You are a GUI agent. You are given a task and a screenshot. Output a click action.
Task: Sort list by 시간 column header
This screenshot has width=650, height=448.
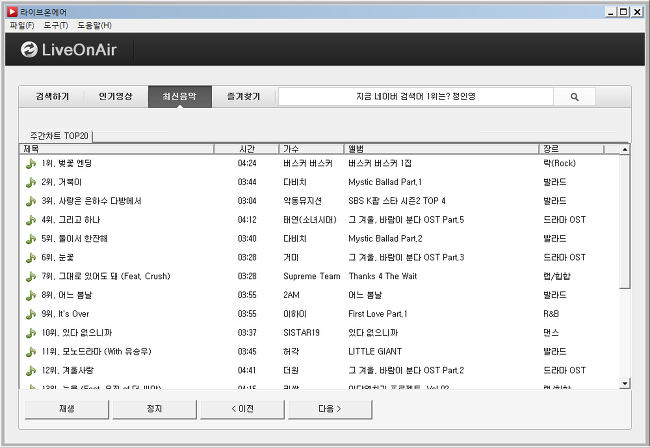tap(247, 149)
